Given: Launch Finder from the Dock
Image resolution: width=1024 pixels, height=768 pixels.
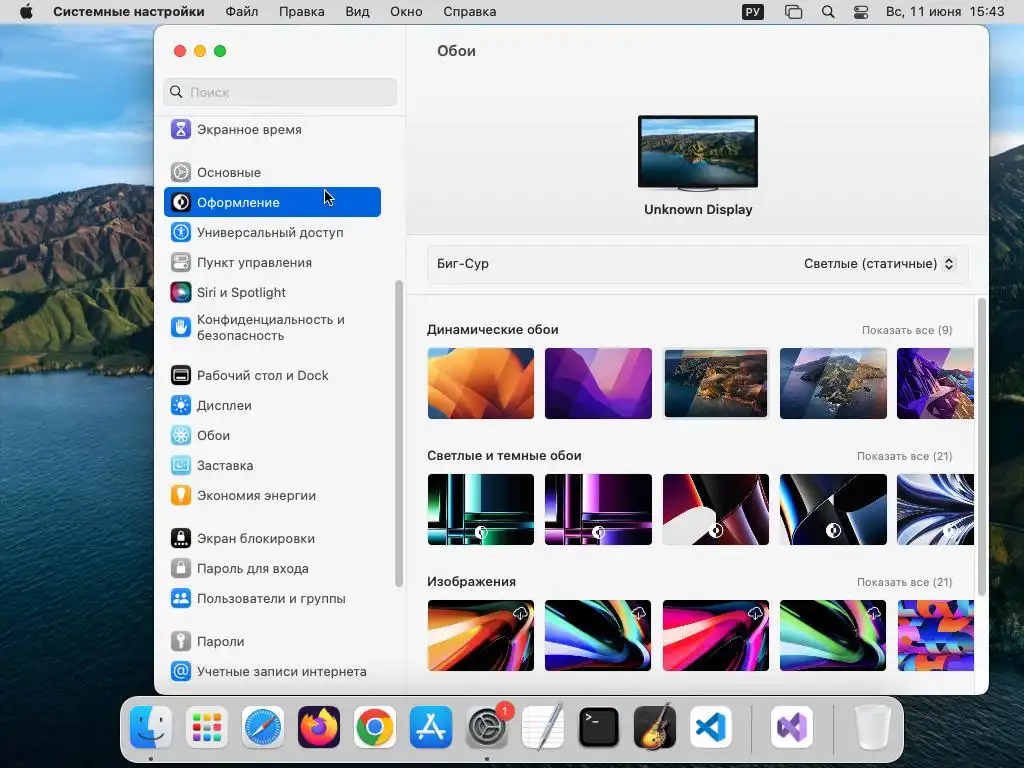Looking at the screenshot, I should (151, 727).
